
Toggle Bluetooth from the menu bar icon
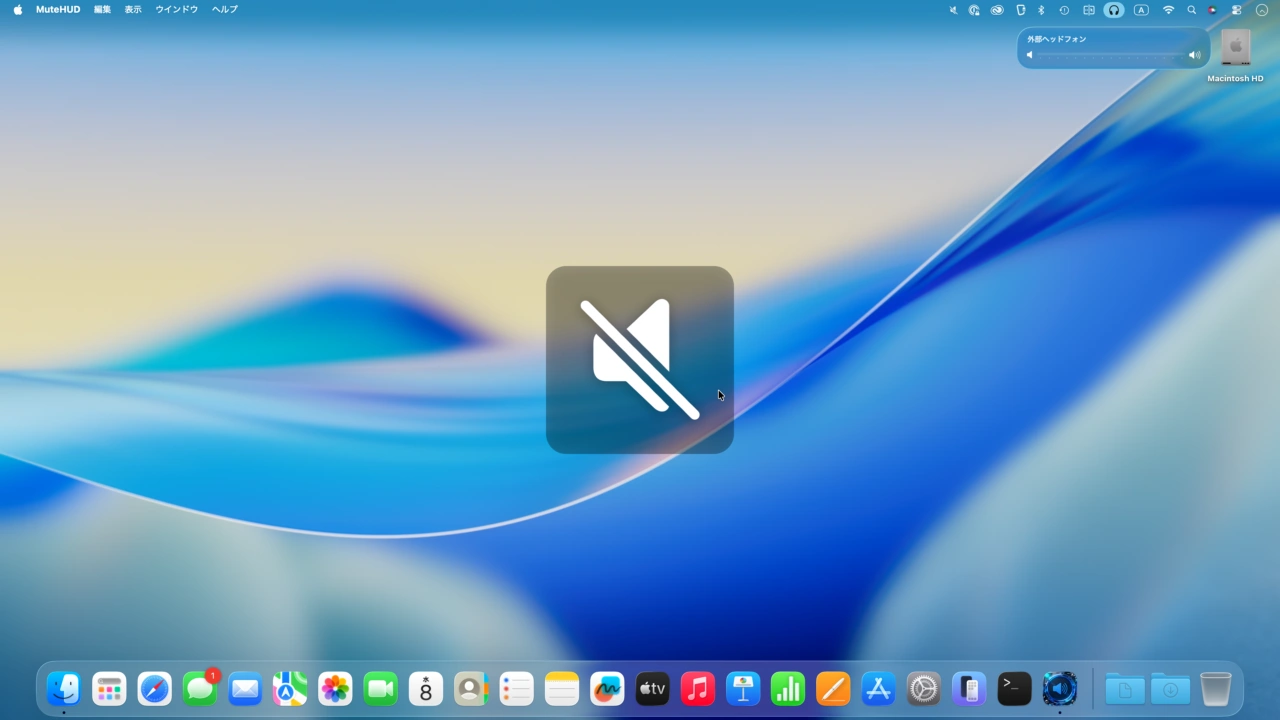[1040, 10]
